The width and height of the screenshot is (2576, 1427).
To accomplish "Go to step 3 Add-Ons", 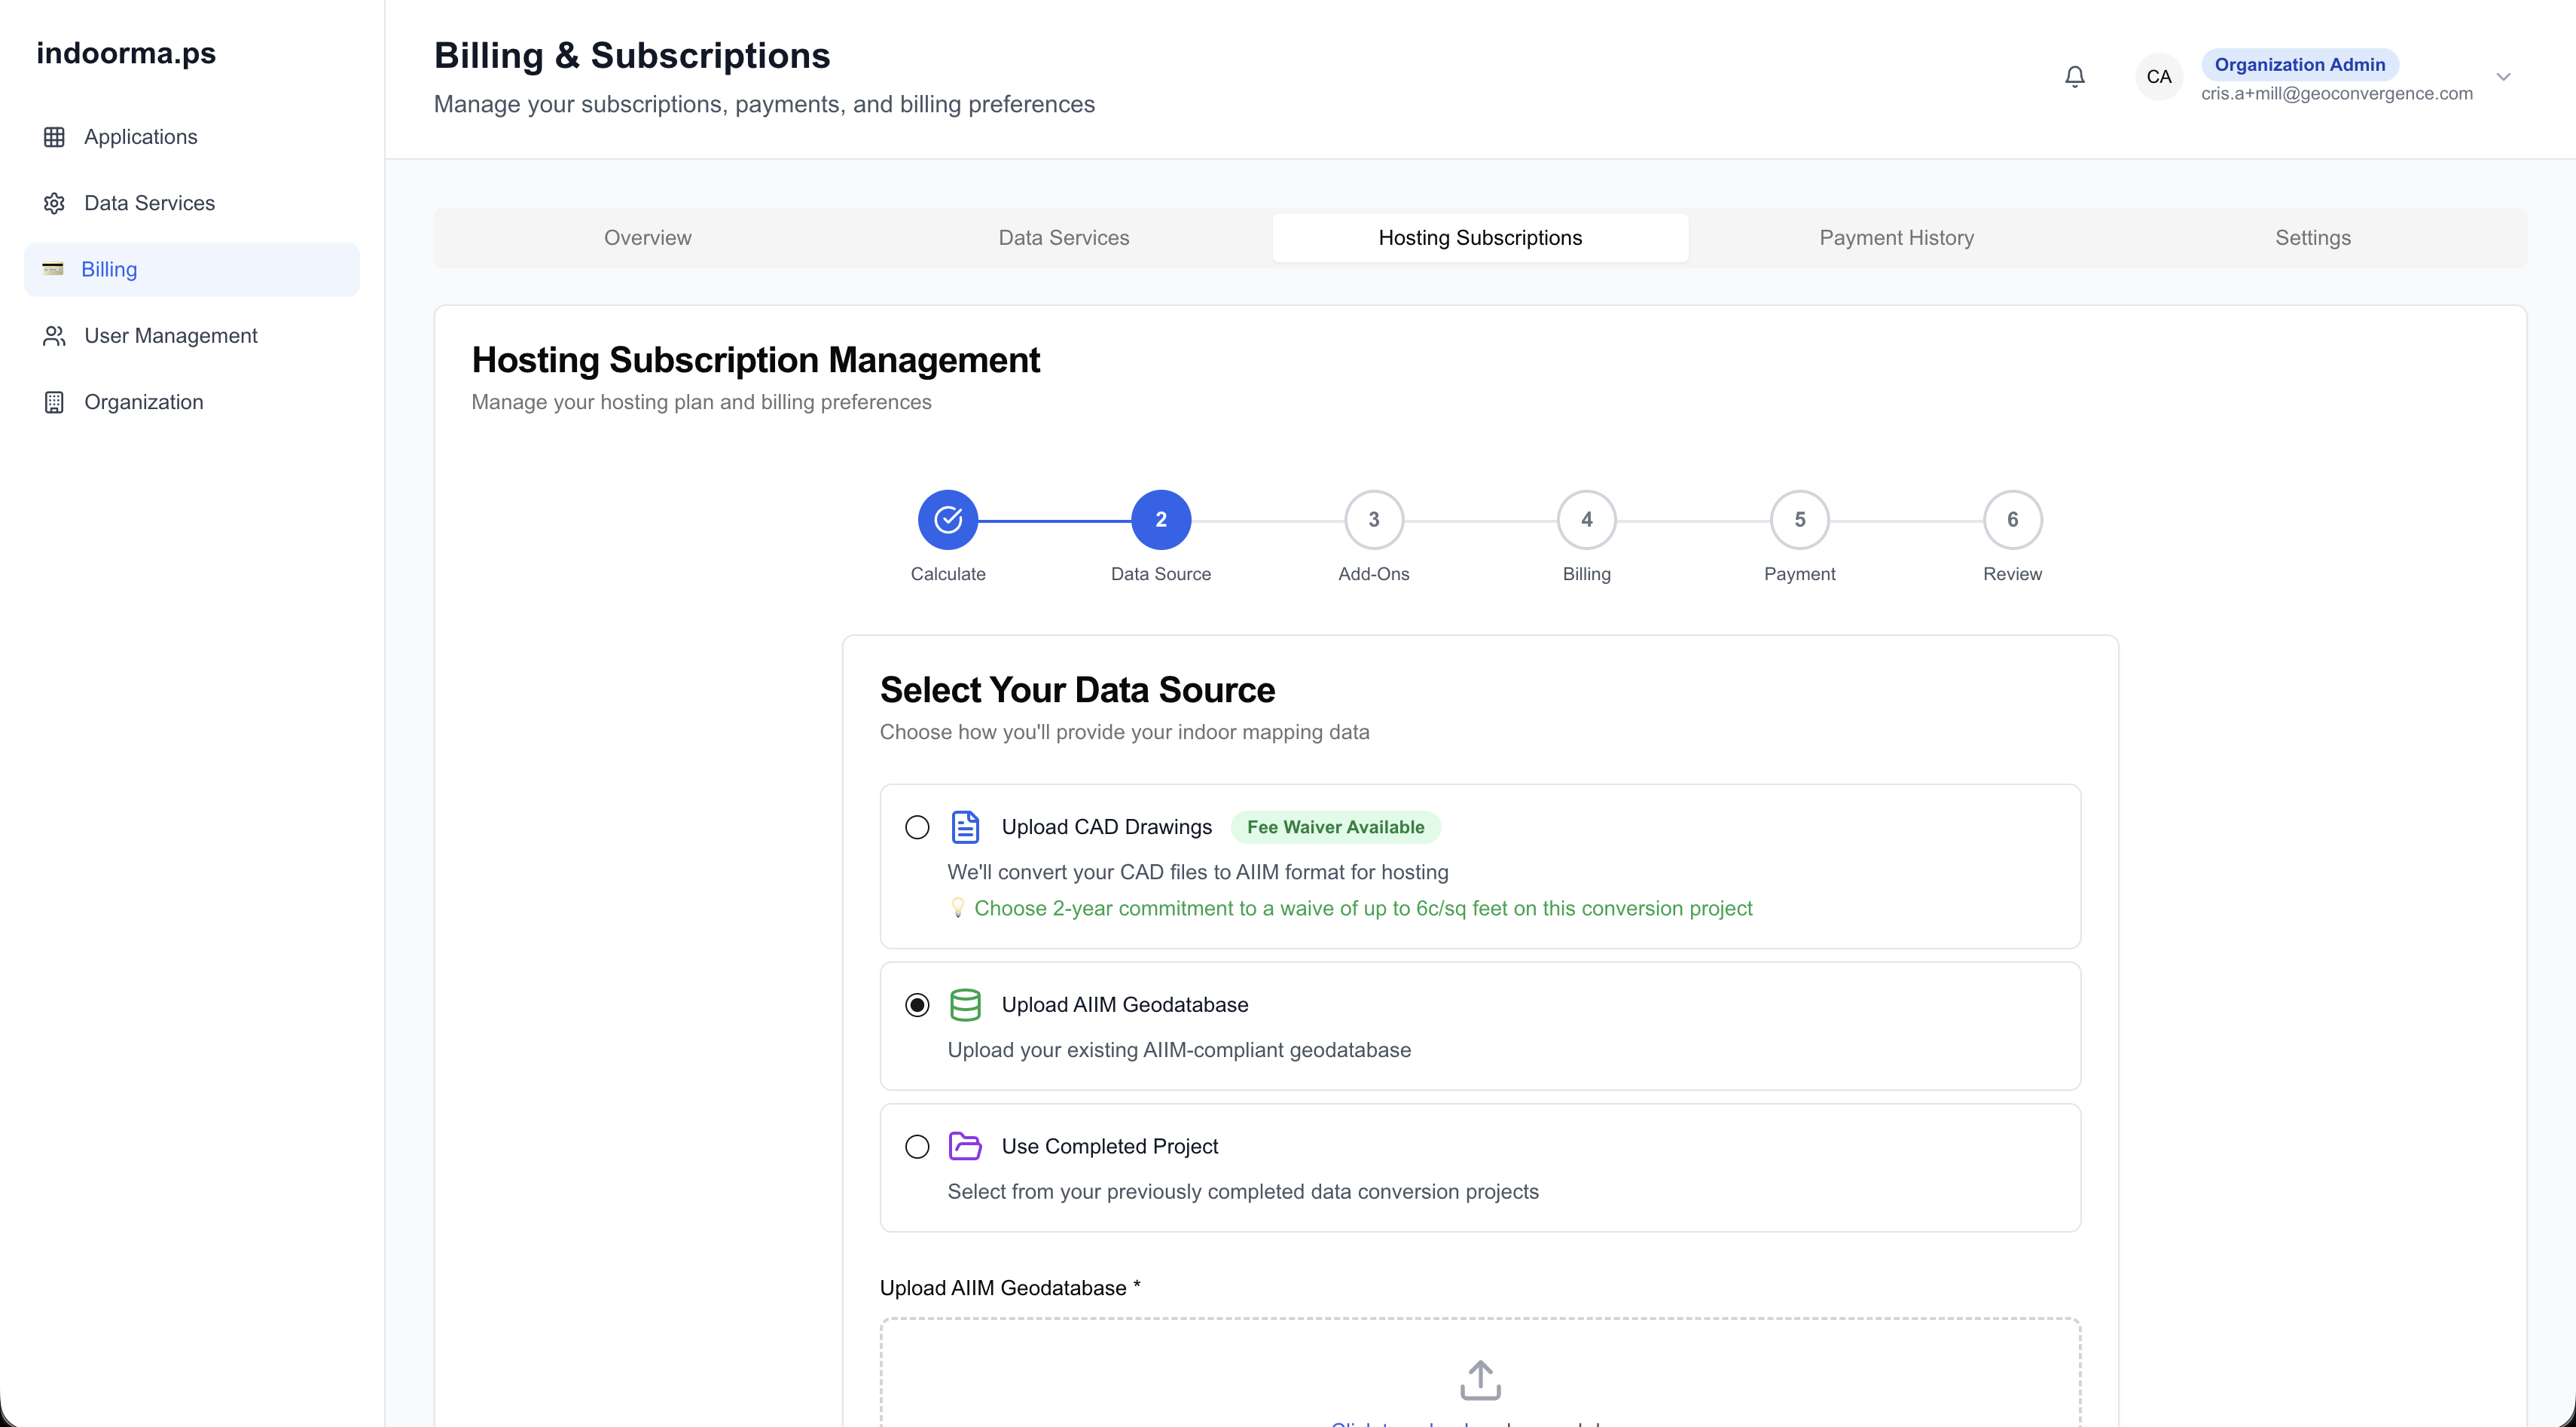I will point(1374,520).
